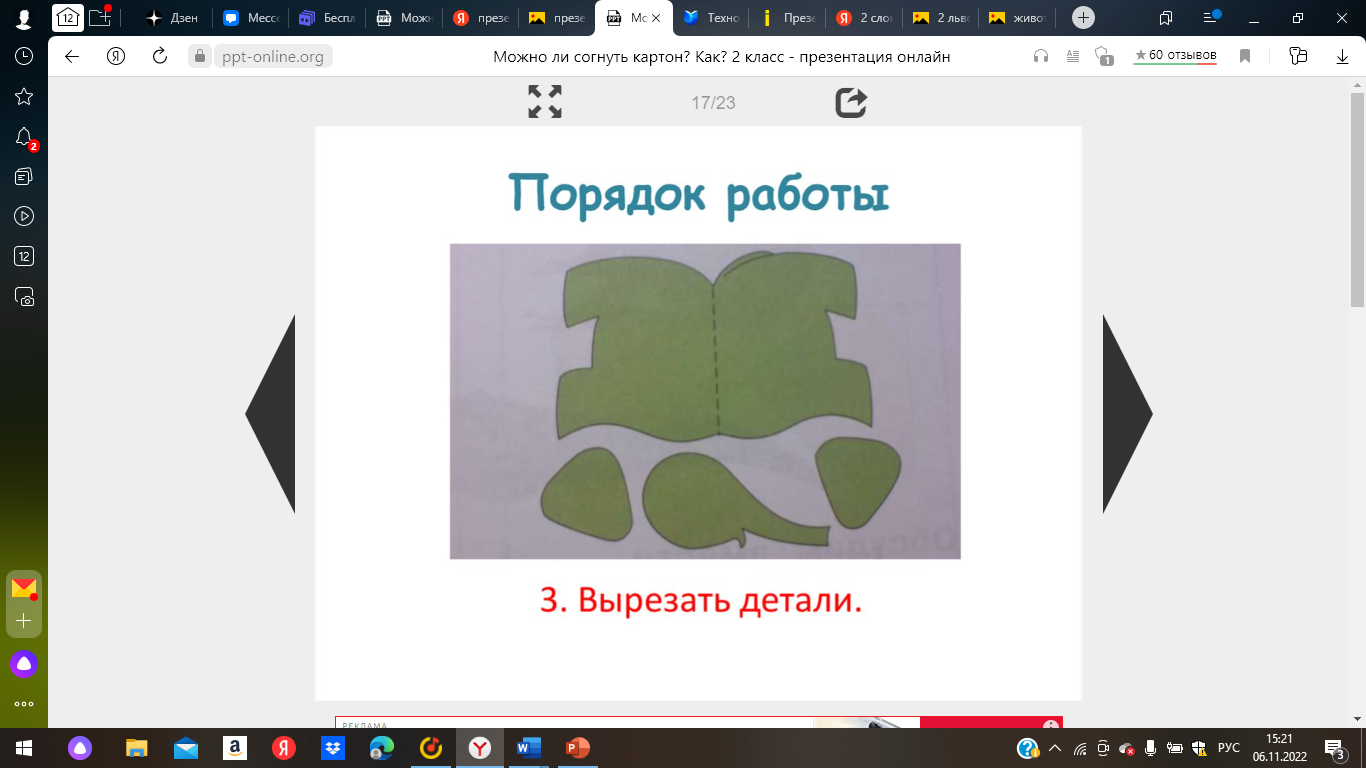Click the browser back arrow
The height and width of the screenshot is (768, 1366).
pyautogui.click(x=72, y=57)
